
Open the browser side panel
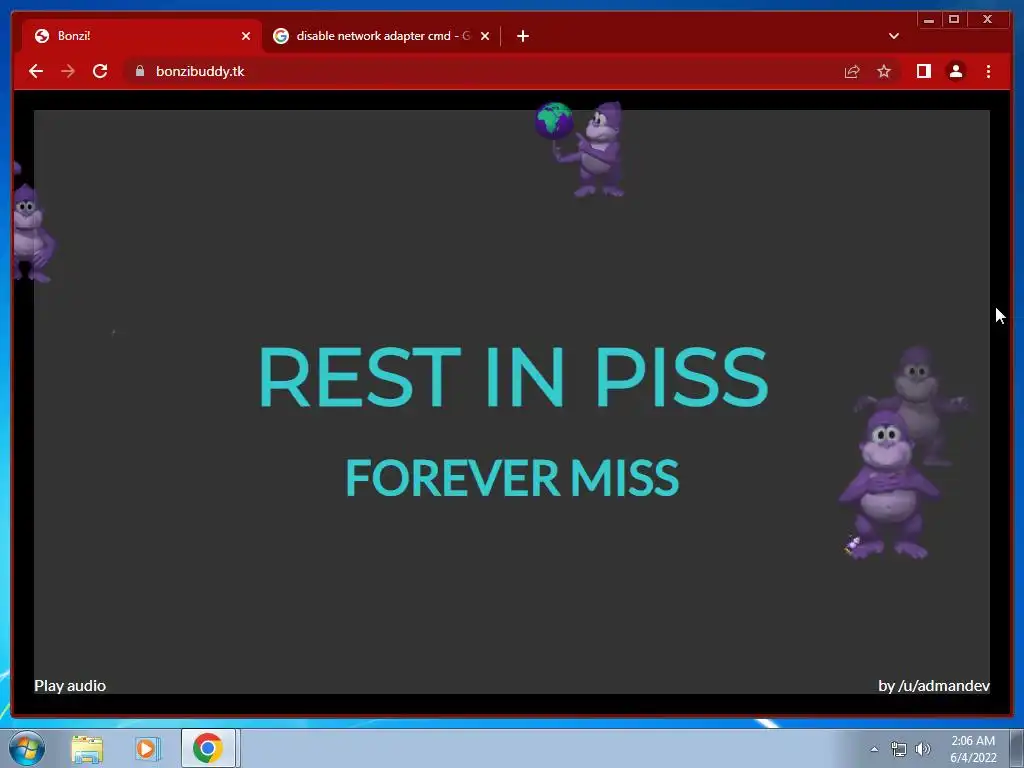coord(923,71)
